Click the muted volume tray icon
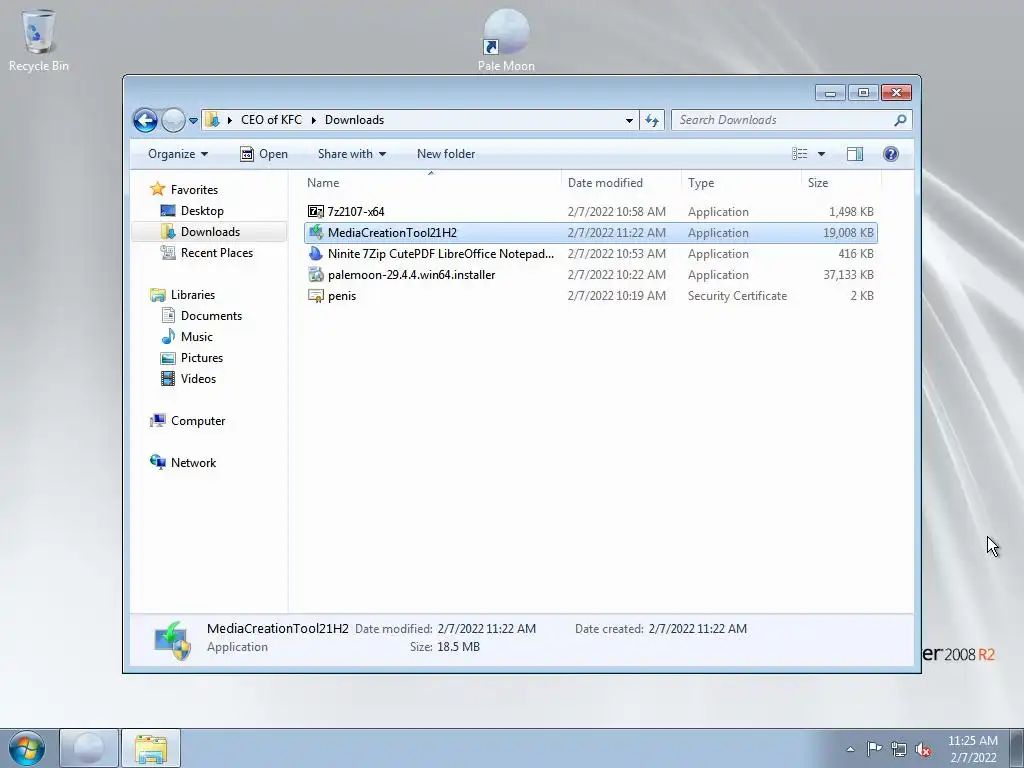 (x=923, y=750)
